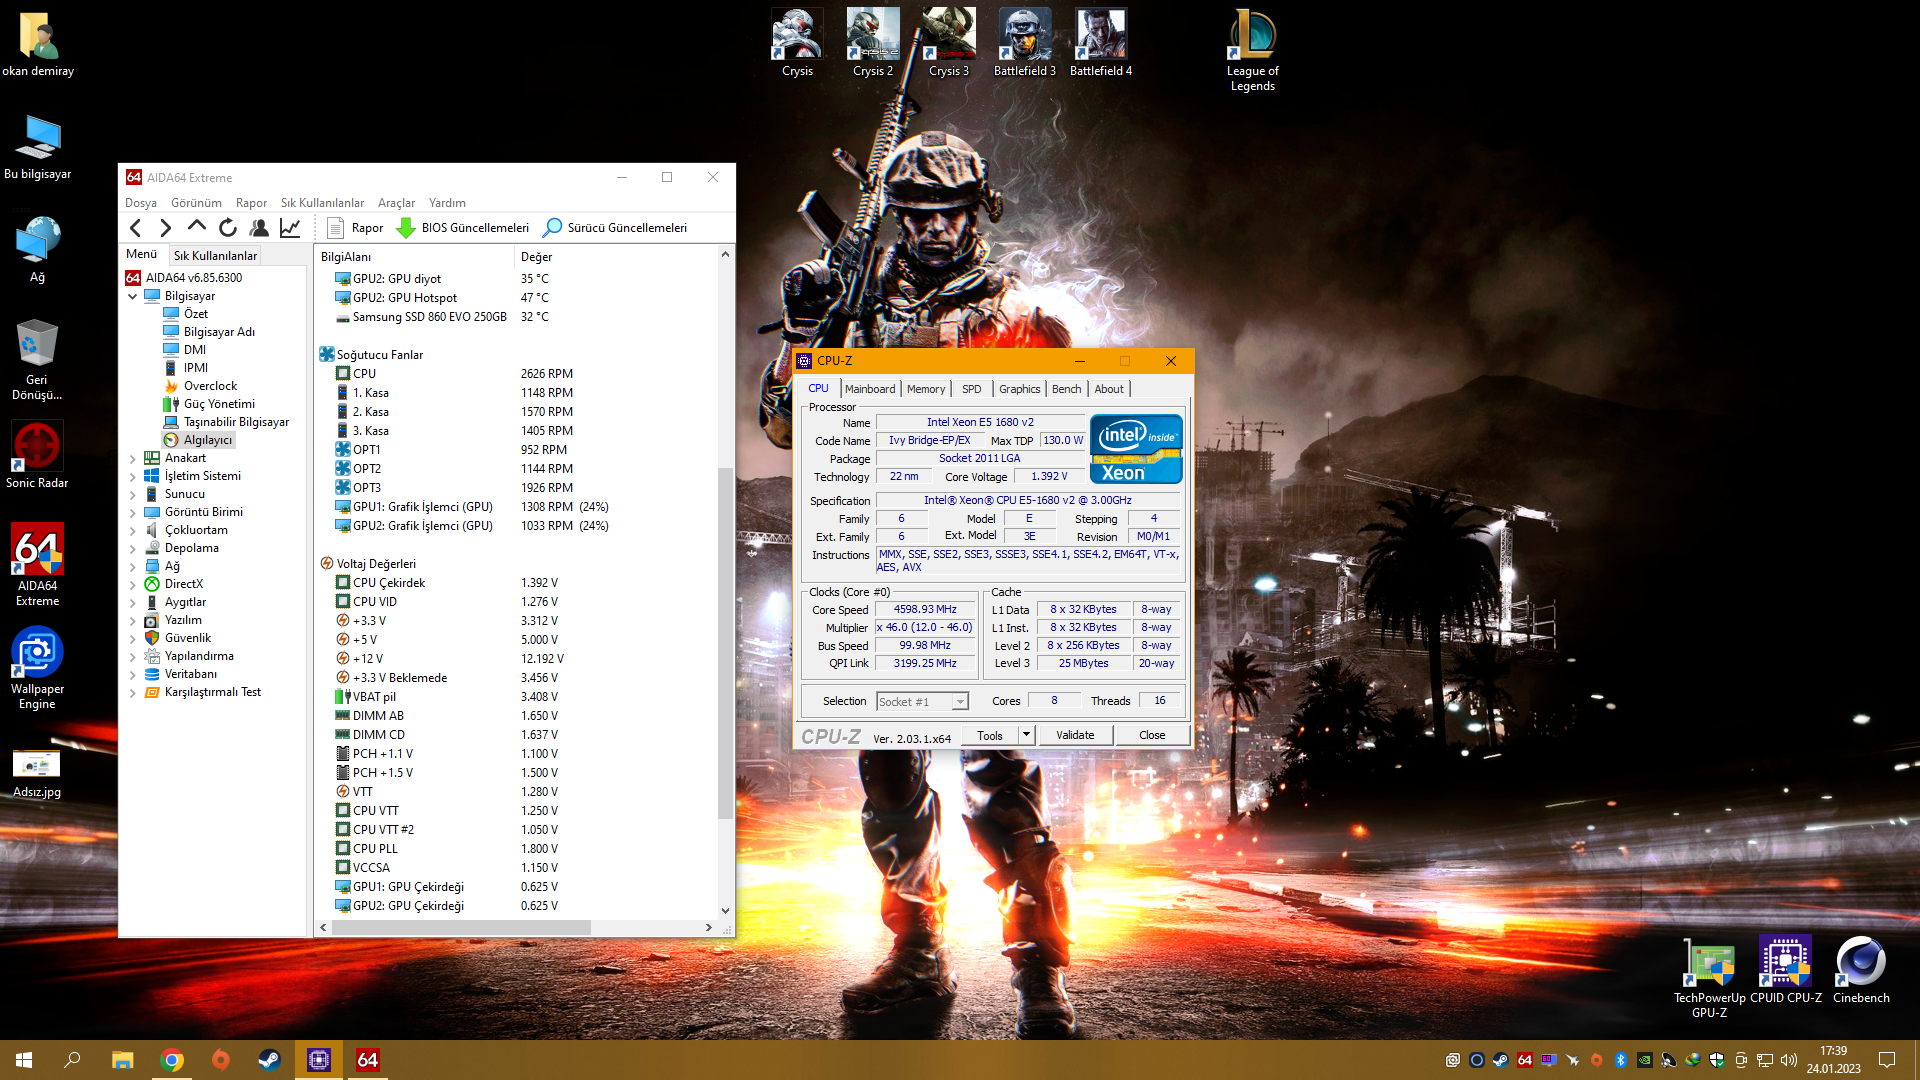Image resolution: width=1920 pixels, height=1080 pixels.
Task: Switch to the Mainboard tab in CPU-Z
Action: (x=870, y=389)
